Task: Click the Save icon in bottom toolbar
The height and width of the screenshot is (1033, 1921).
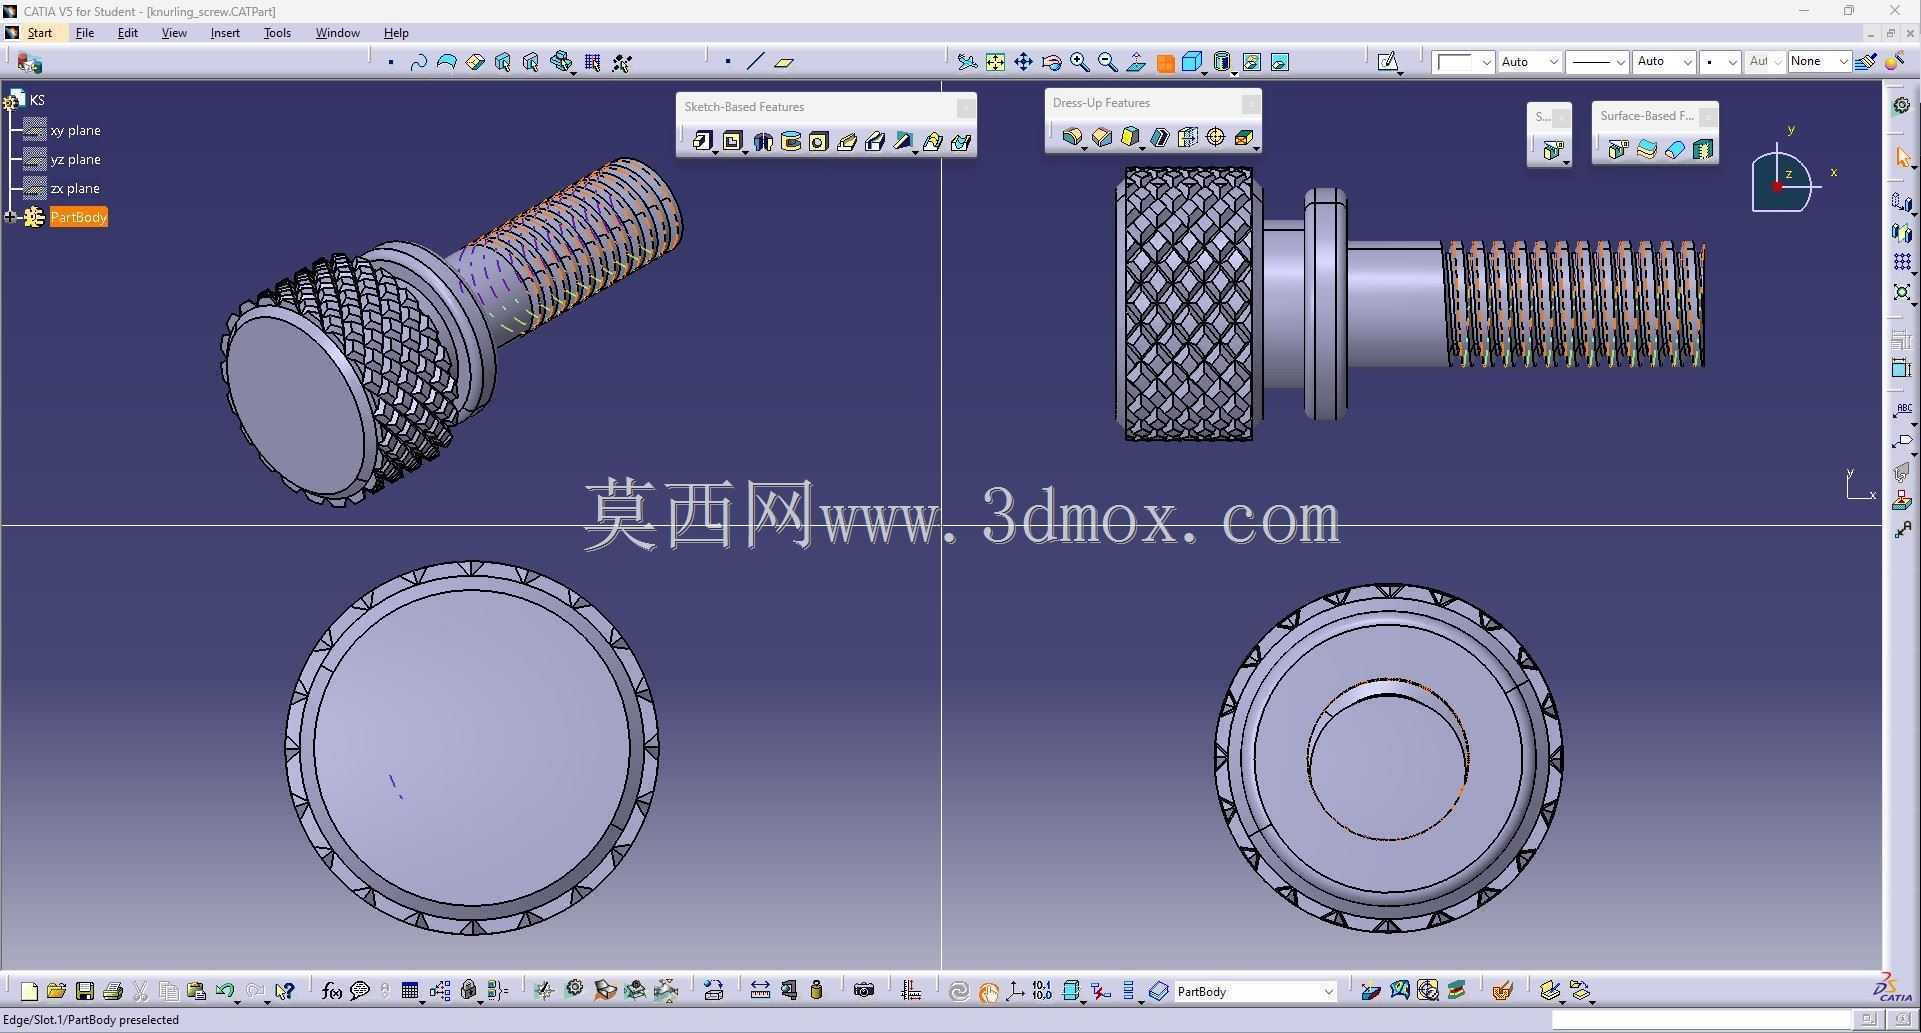Action: (x=85, y=991)
